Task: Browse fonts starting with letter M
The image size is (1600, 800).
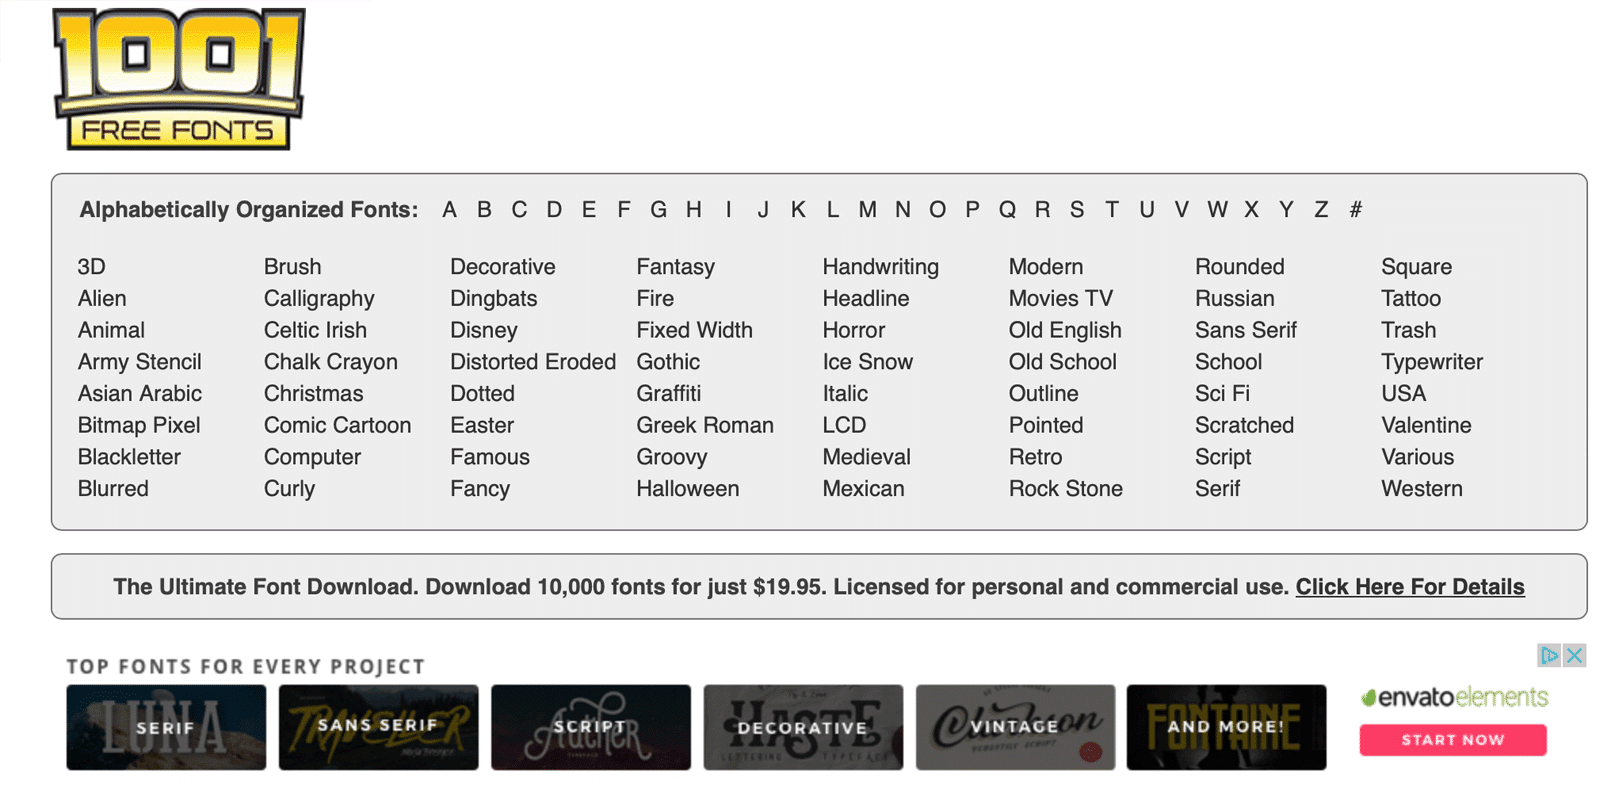Action: tap(867, 210)
